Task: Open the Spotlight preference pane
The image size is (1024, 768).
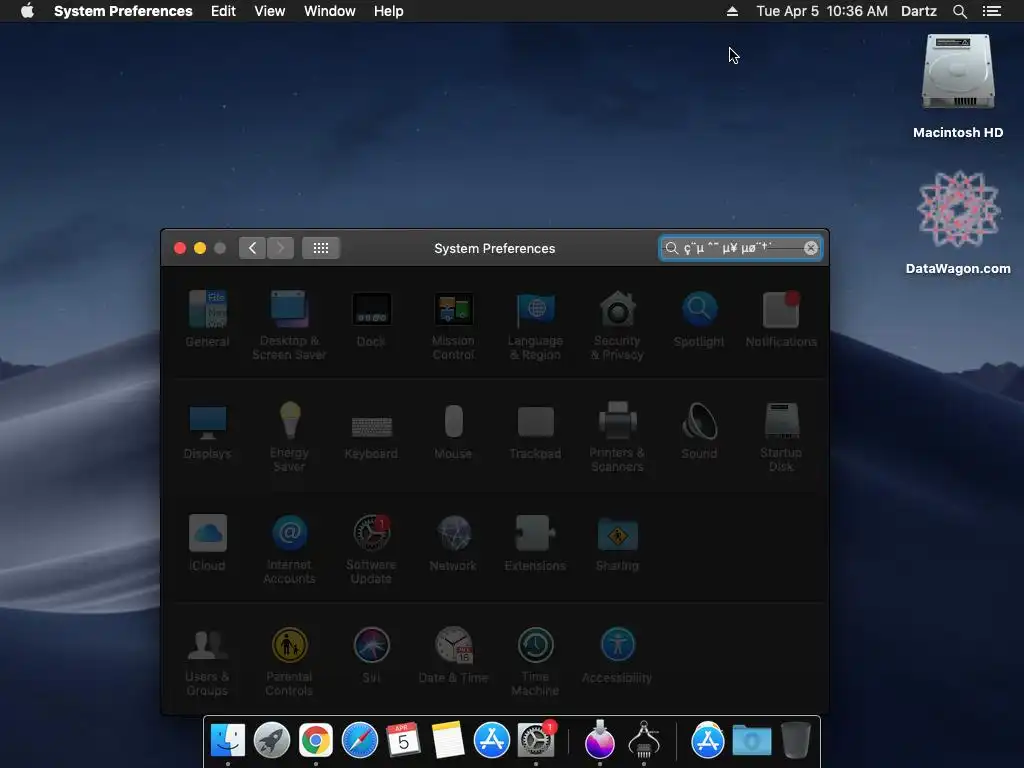Action: [699, 318]
